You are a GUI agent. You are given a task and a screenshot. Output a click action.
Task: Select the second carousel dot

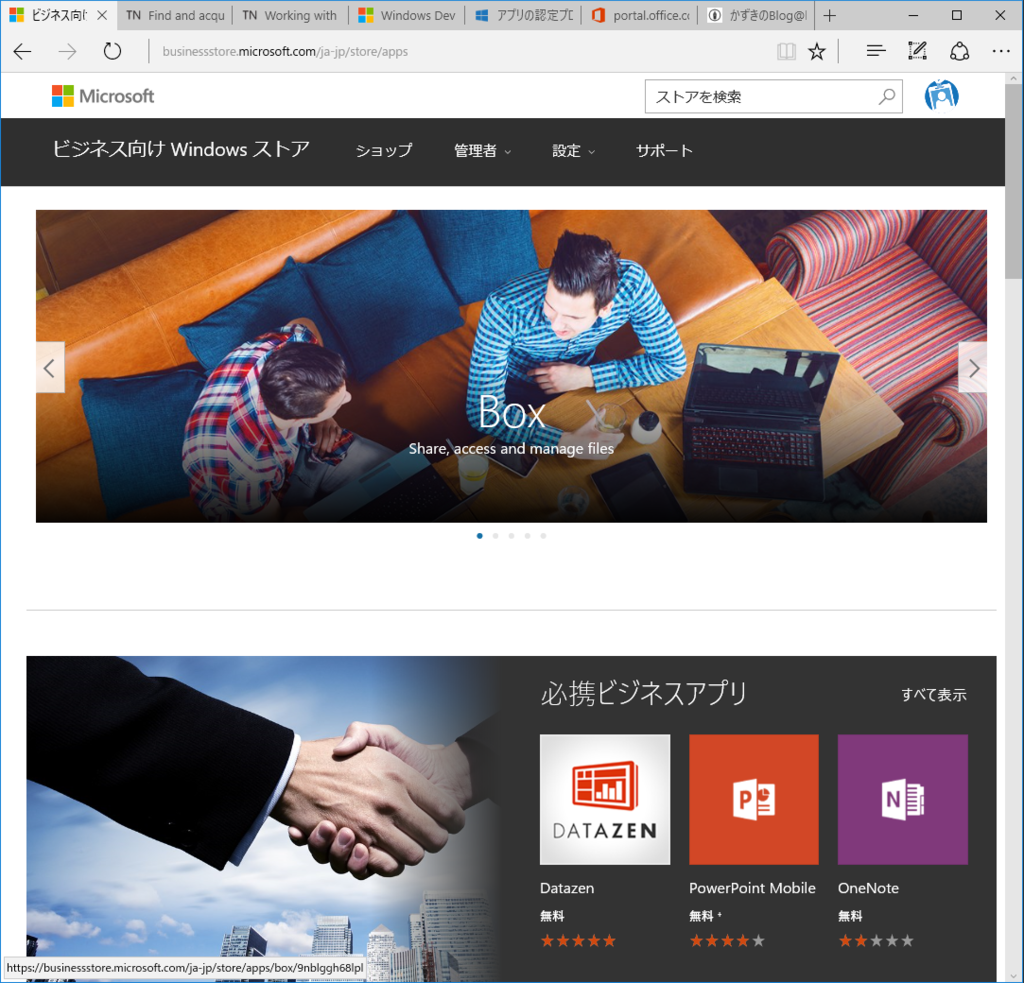pos(496,536)
